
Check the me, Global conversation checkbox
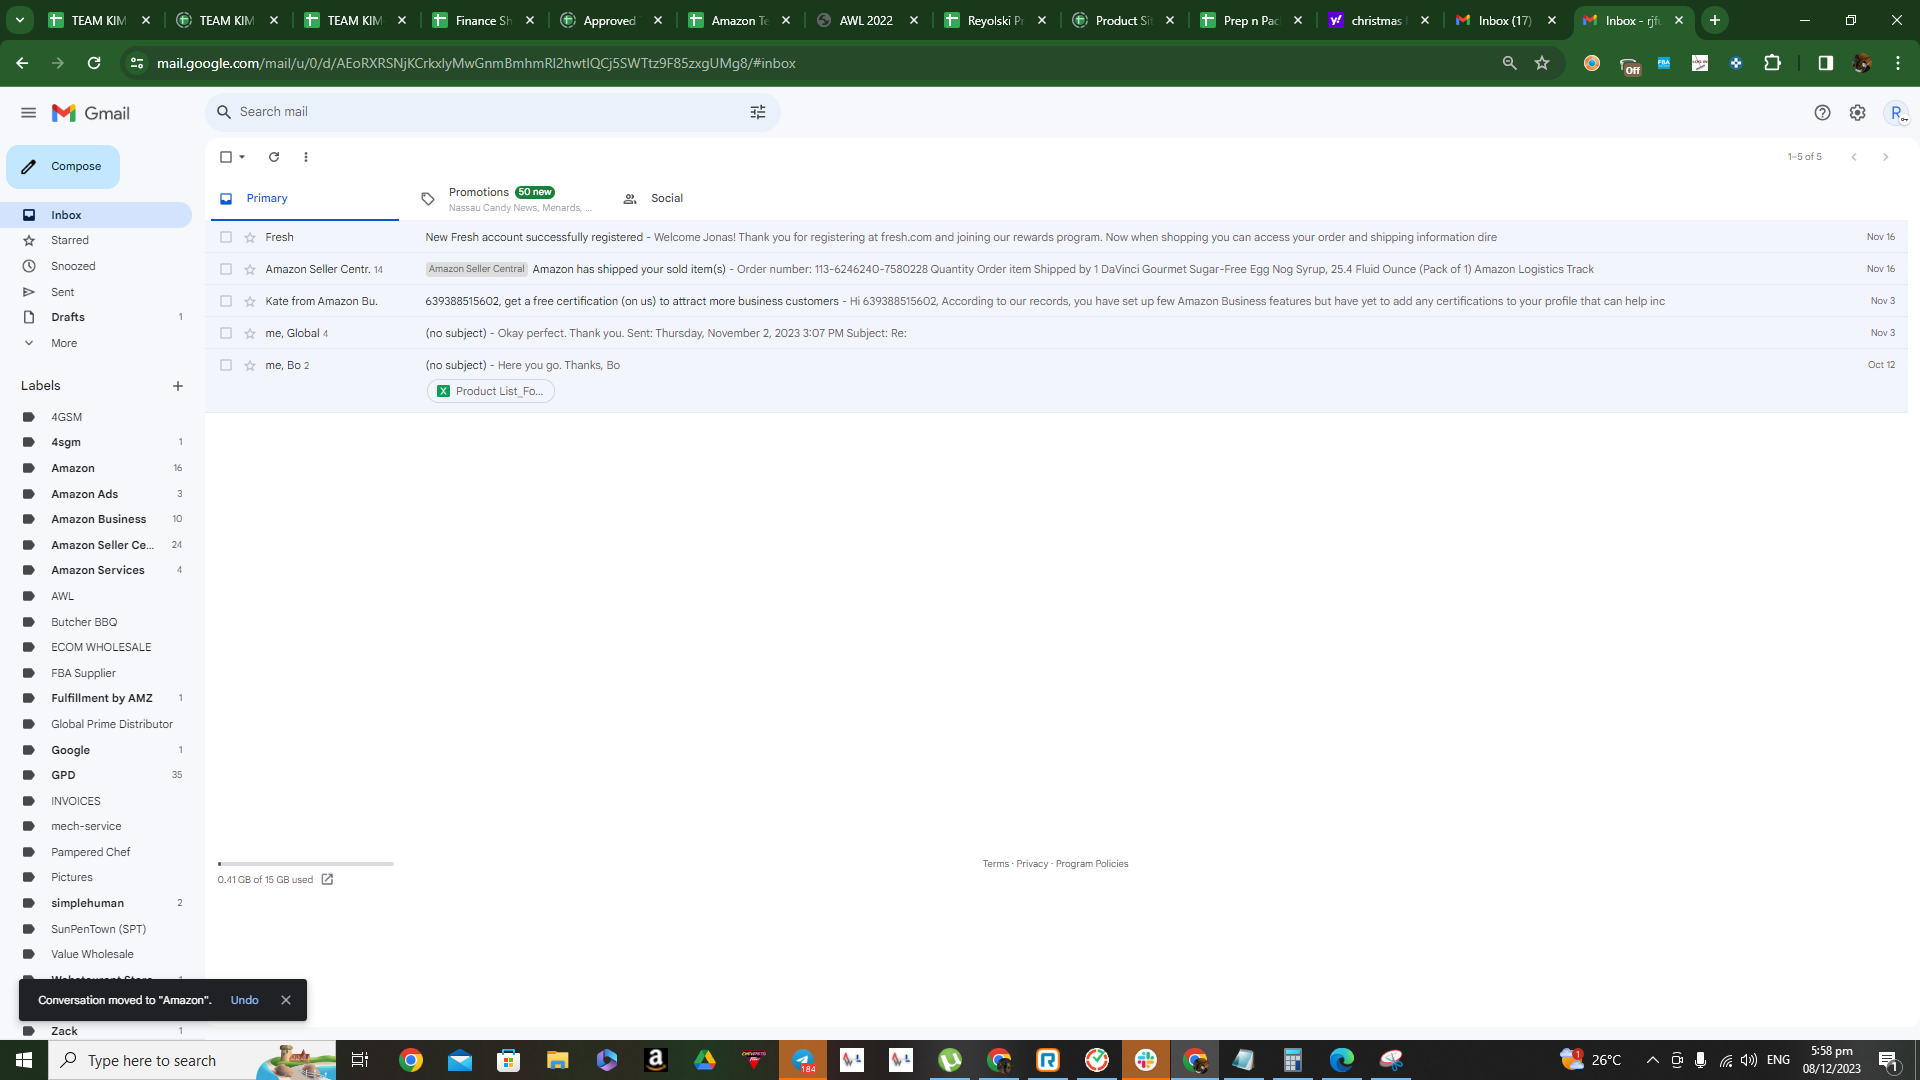[x=226, y=333]
